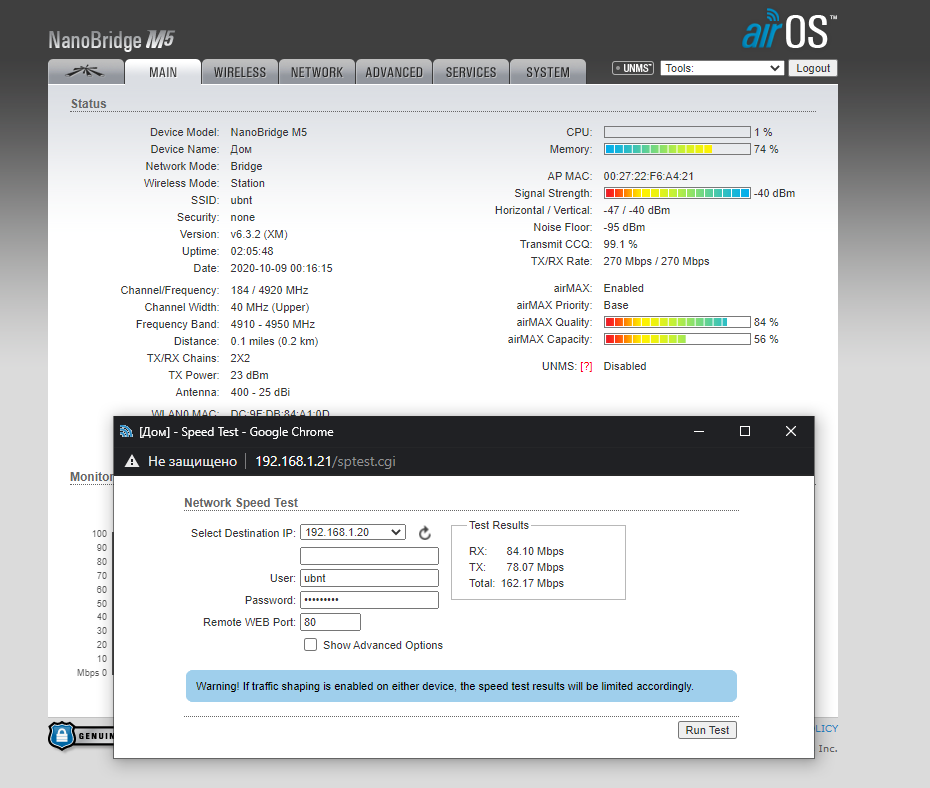Viewport: 930px width, 788px height.
Task: Click the TX 78.07 Mbps result
Action: click(x=516, y=567)
